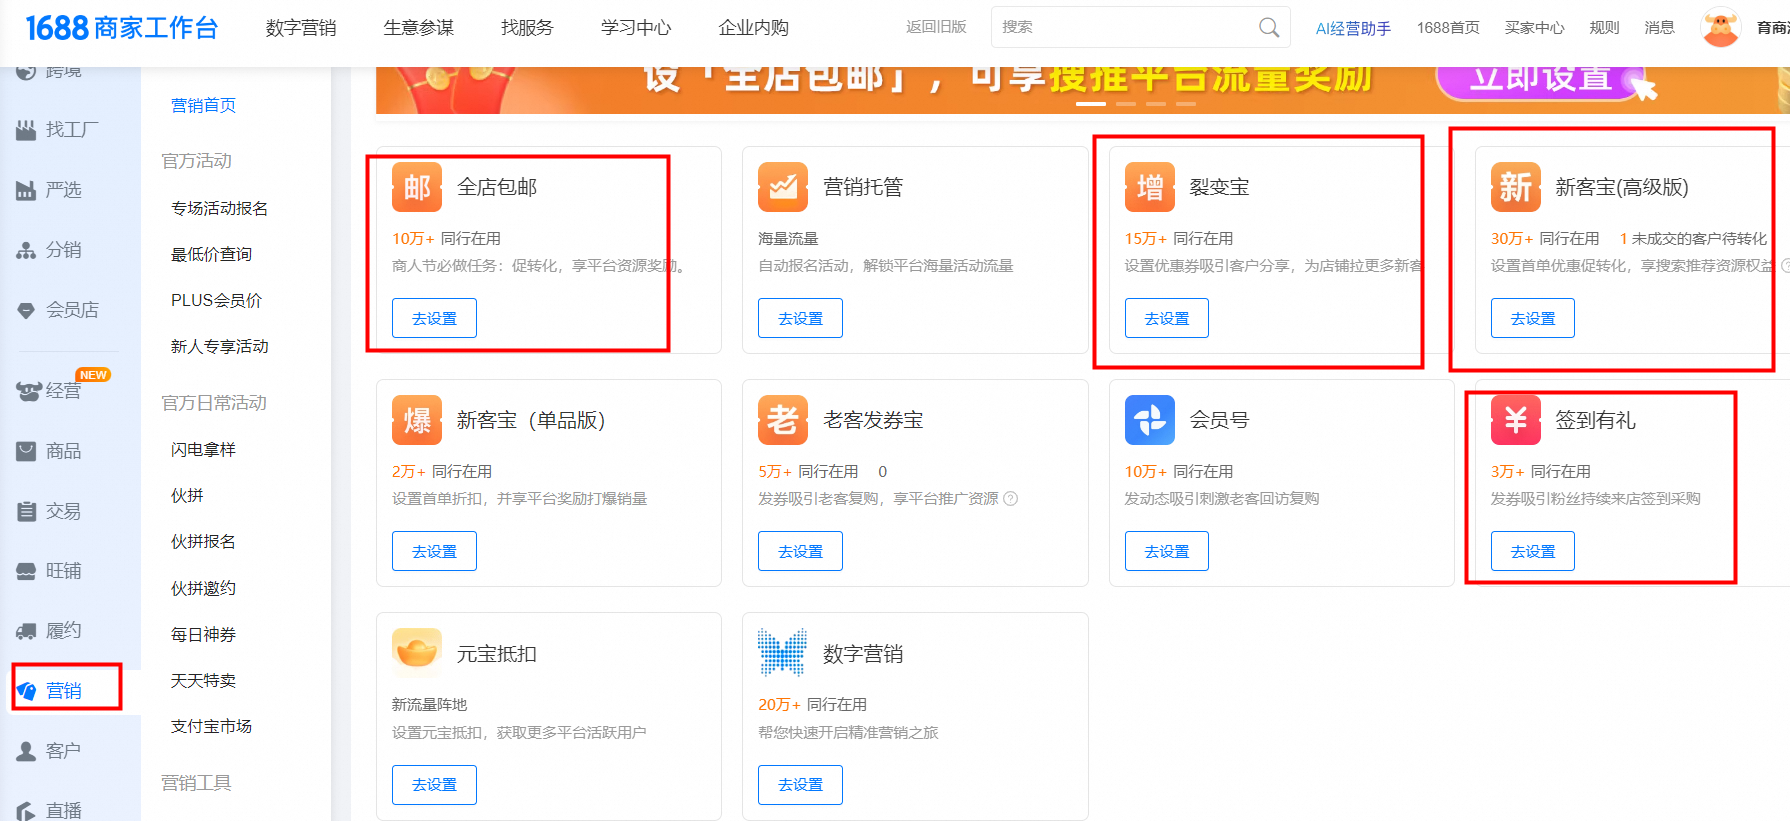Click the help icon beside 老客发券宝 description
The width and height of the screenshot is (1790, 821).
click(x=1010, y=499)
